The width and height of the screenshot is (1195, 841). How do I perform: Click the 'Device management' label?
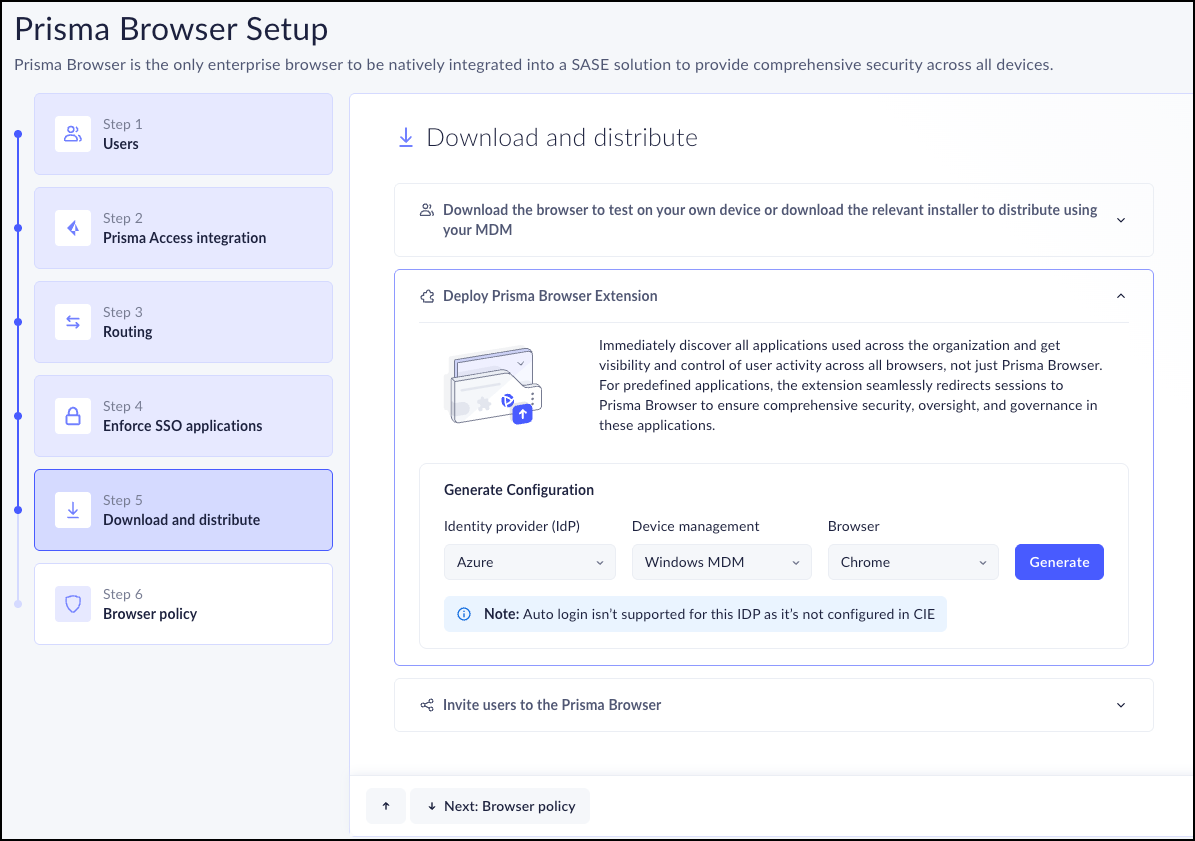coord(696,526)
